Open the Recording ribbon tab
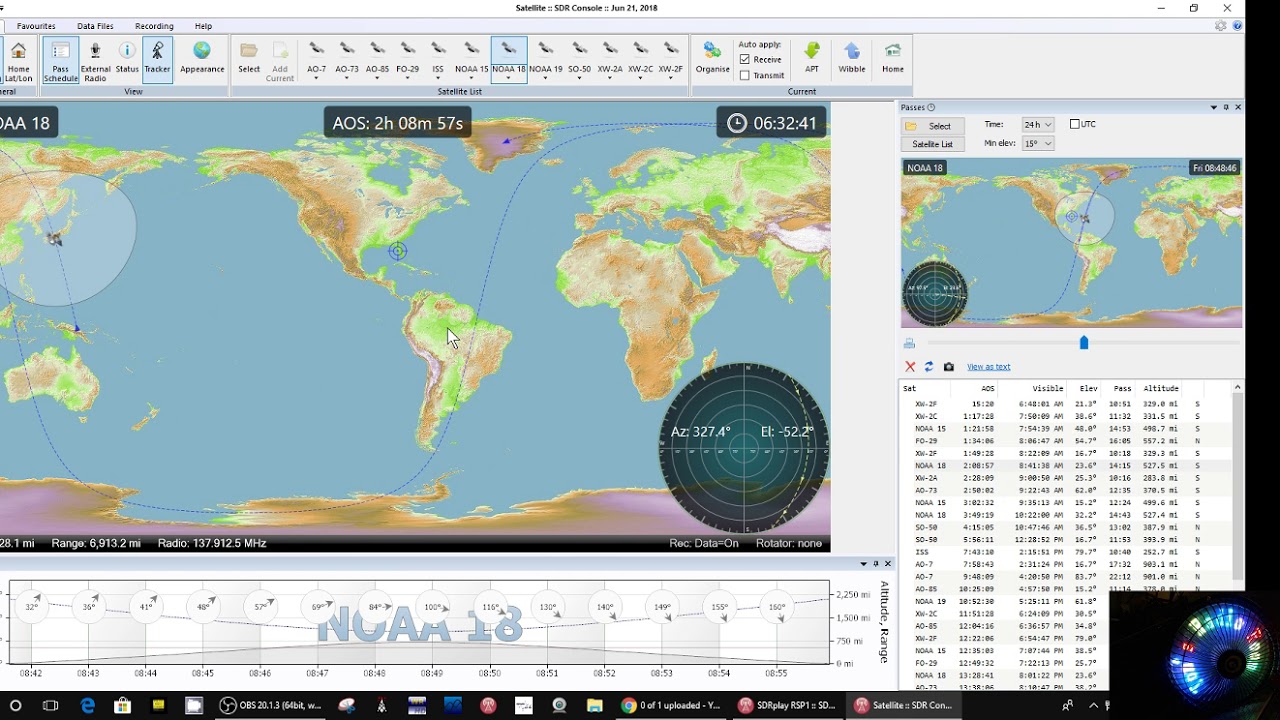 coord(154,26)
